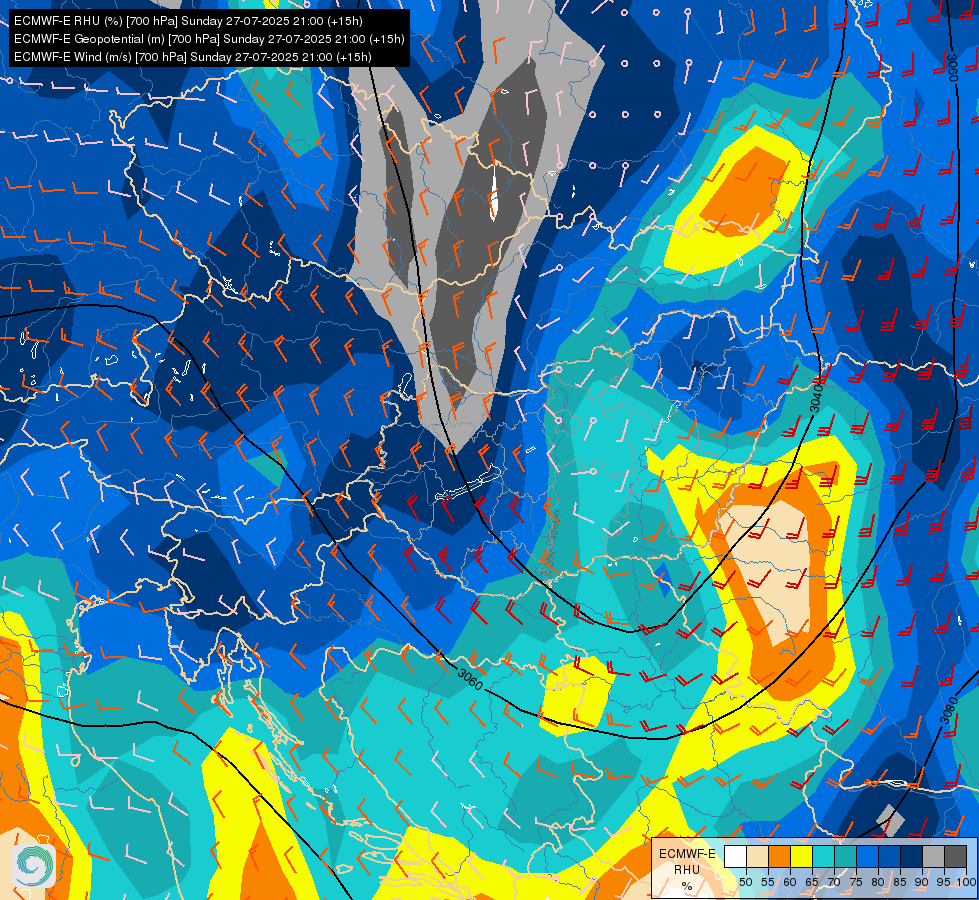This screenshot has width=979, height=900.
Task: Click the cyan 65–70 legend swatch
Action: [824, 856]
